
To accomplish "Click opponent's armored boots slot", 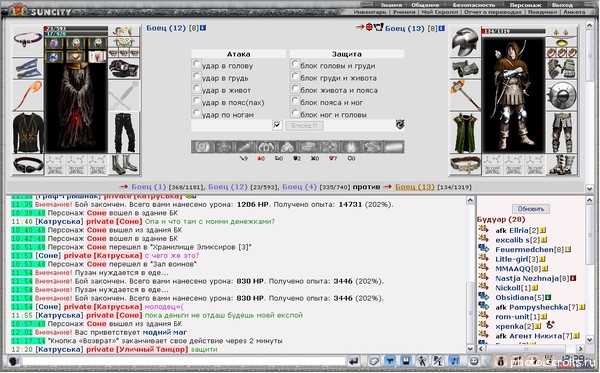I will pyautogui.click(x=561, y=165).
